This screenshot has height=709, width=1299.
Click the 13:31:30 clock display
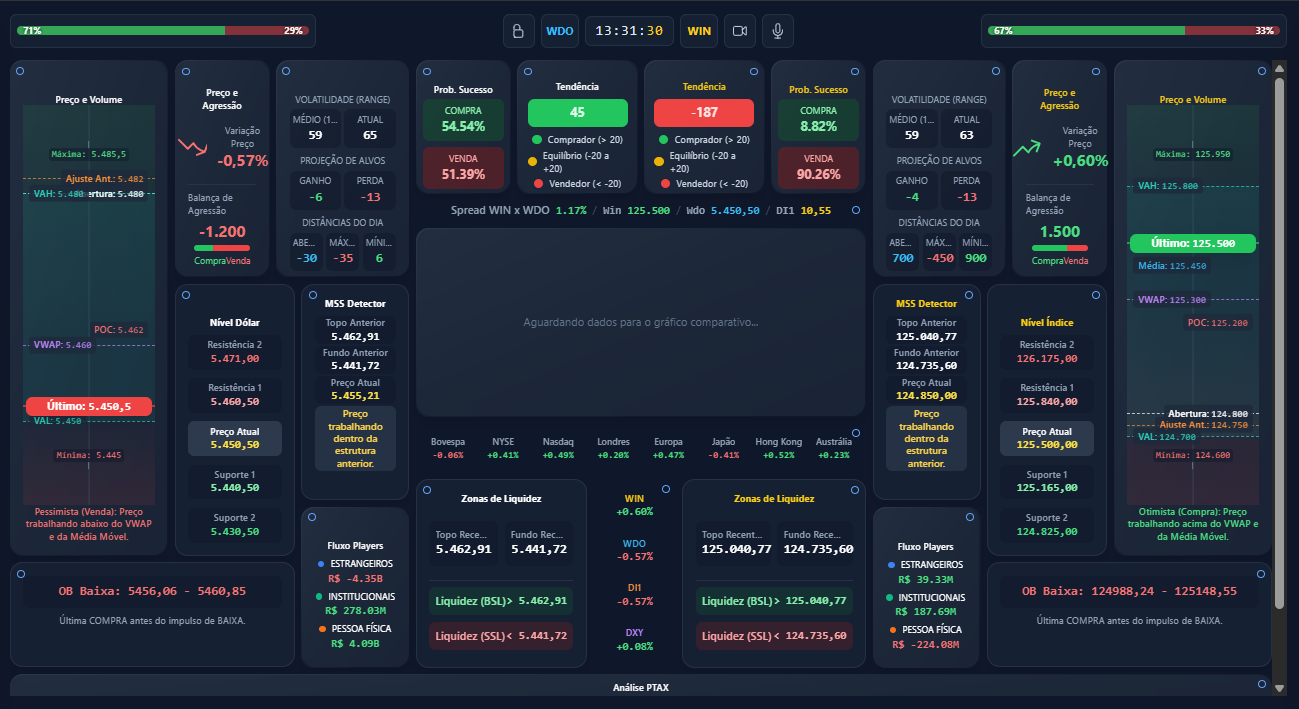629,31
